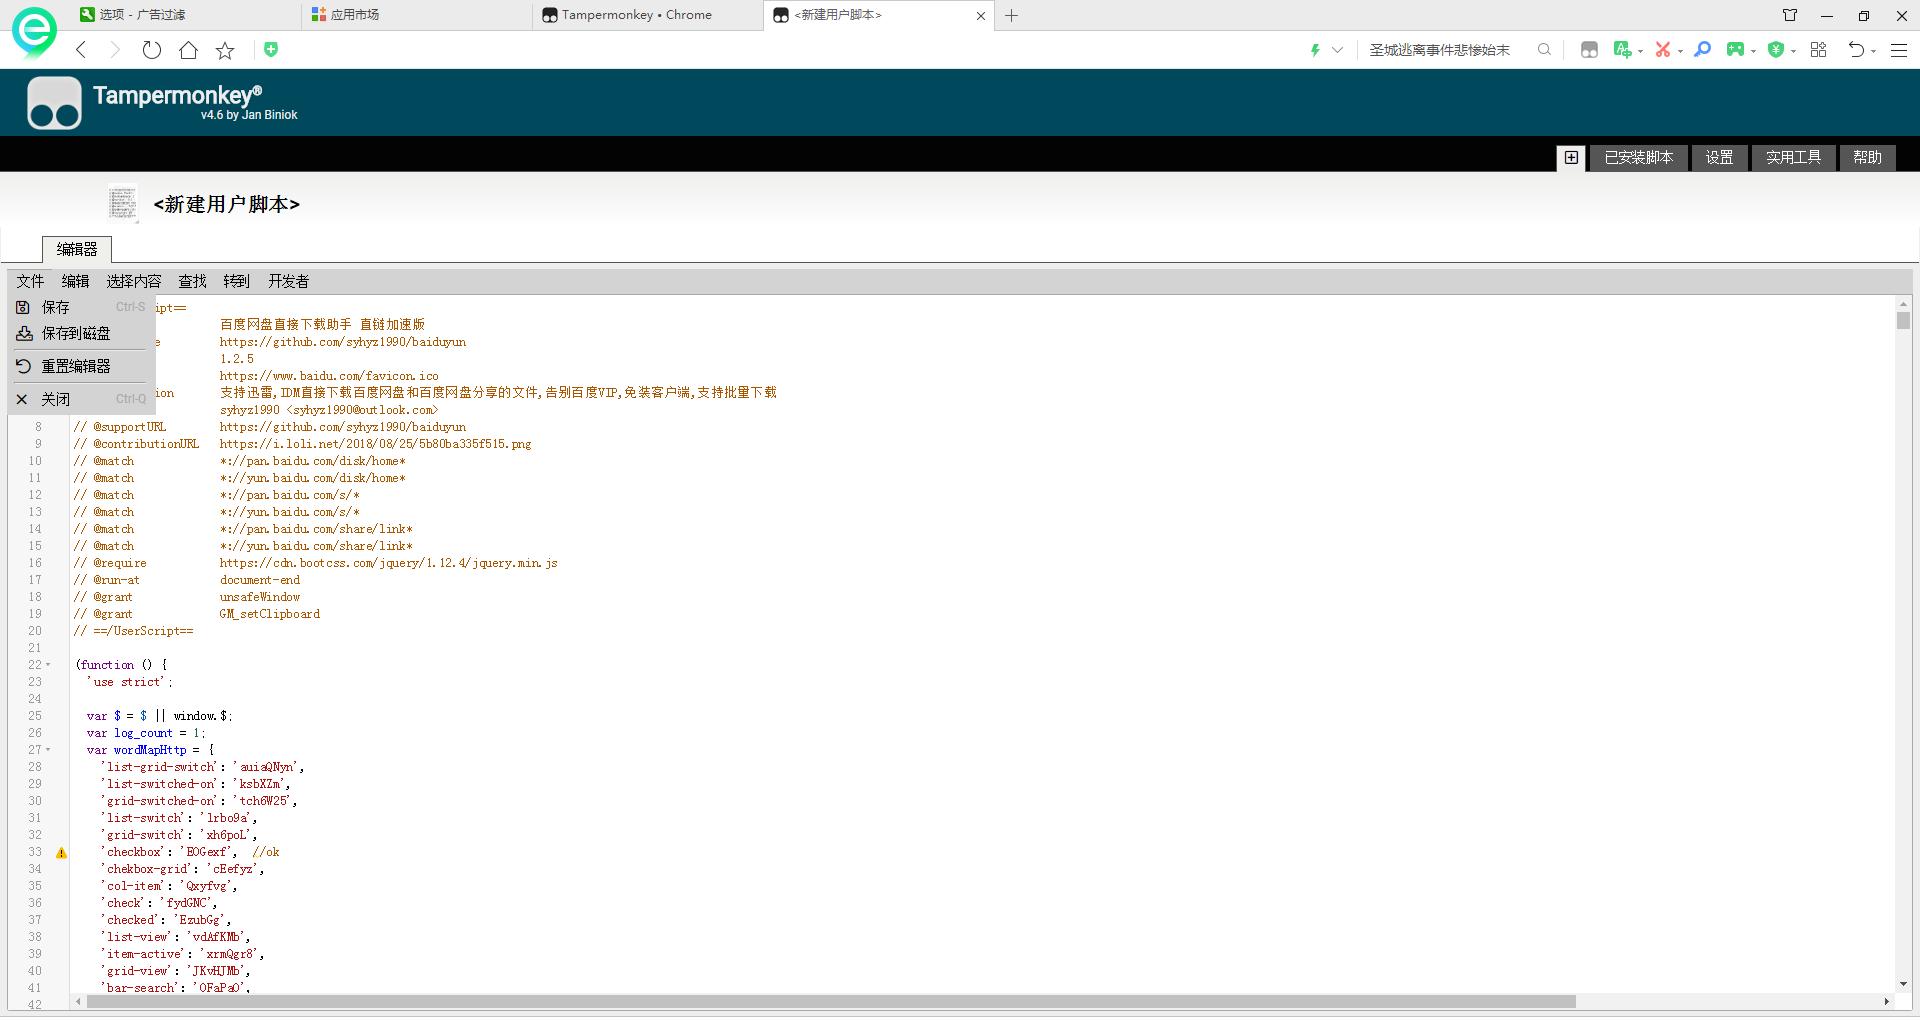
Task: Open the 查找 menu
Action: pyautogui.click(x=192, y=282)
